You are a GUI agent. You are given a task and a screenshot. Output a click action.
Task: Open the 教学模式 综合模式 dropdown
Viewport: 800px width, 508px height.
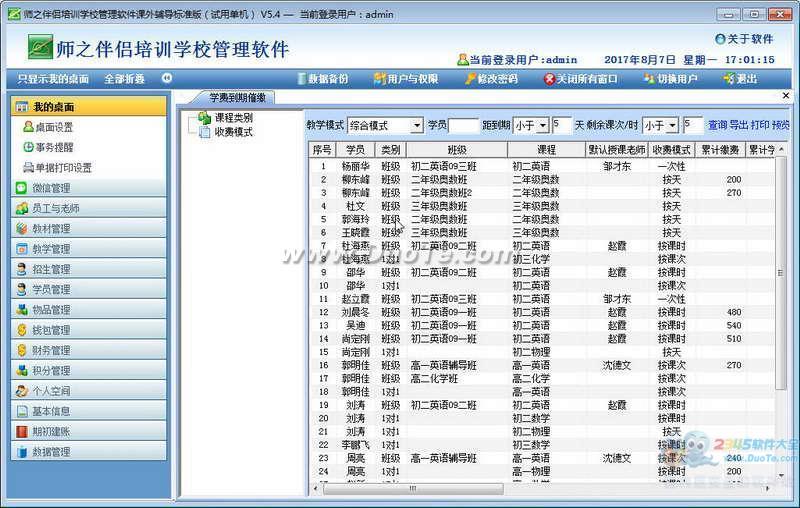coord(417,125)
